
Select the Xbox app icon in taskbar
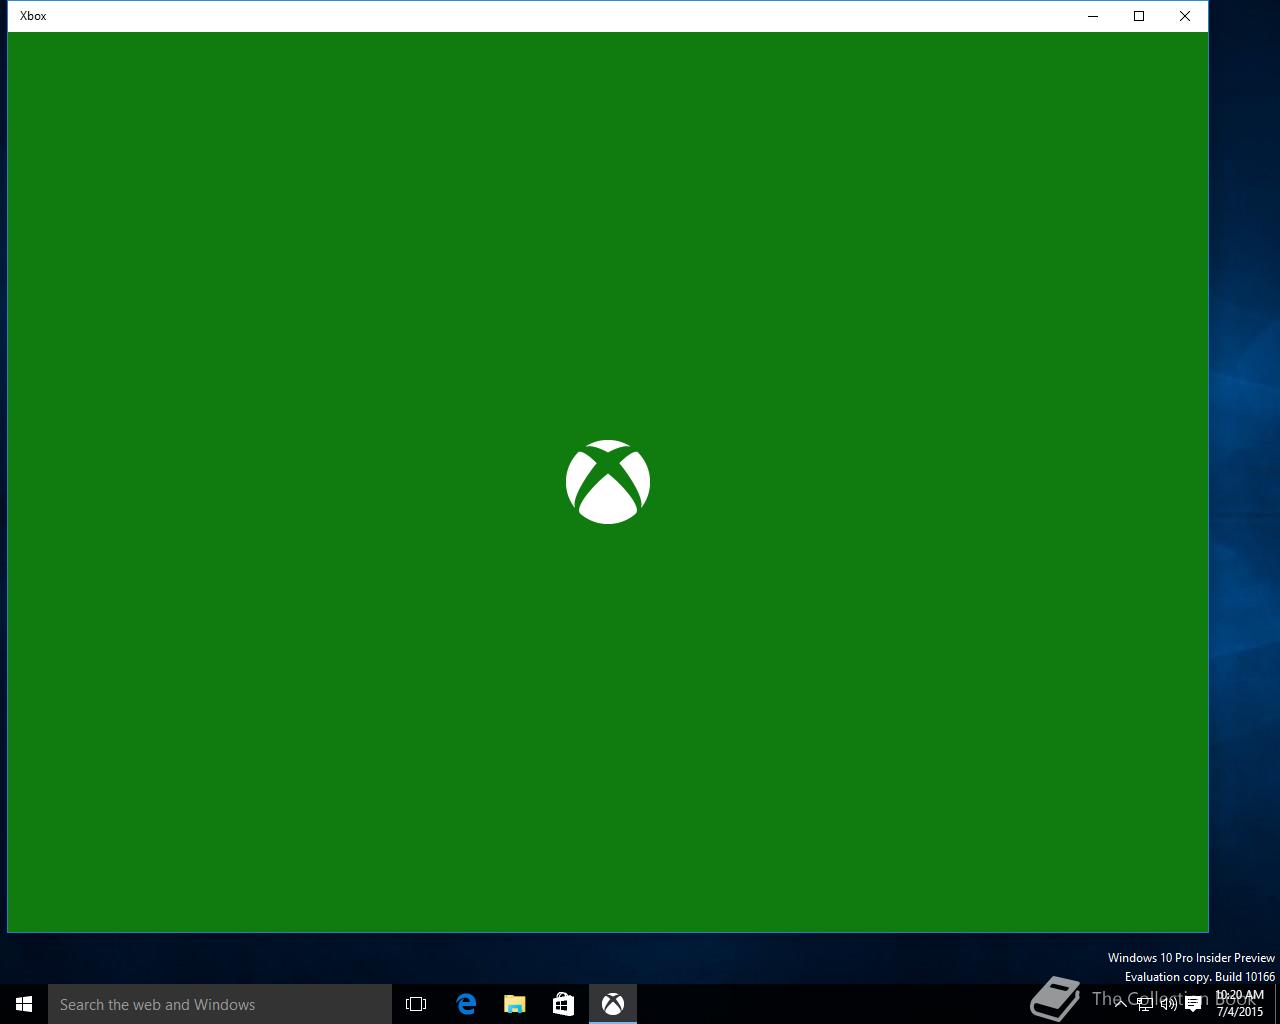point(613,1004)
